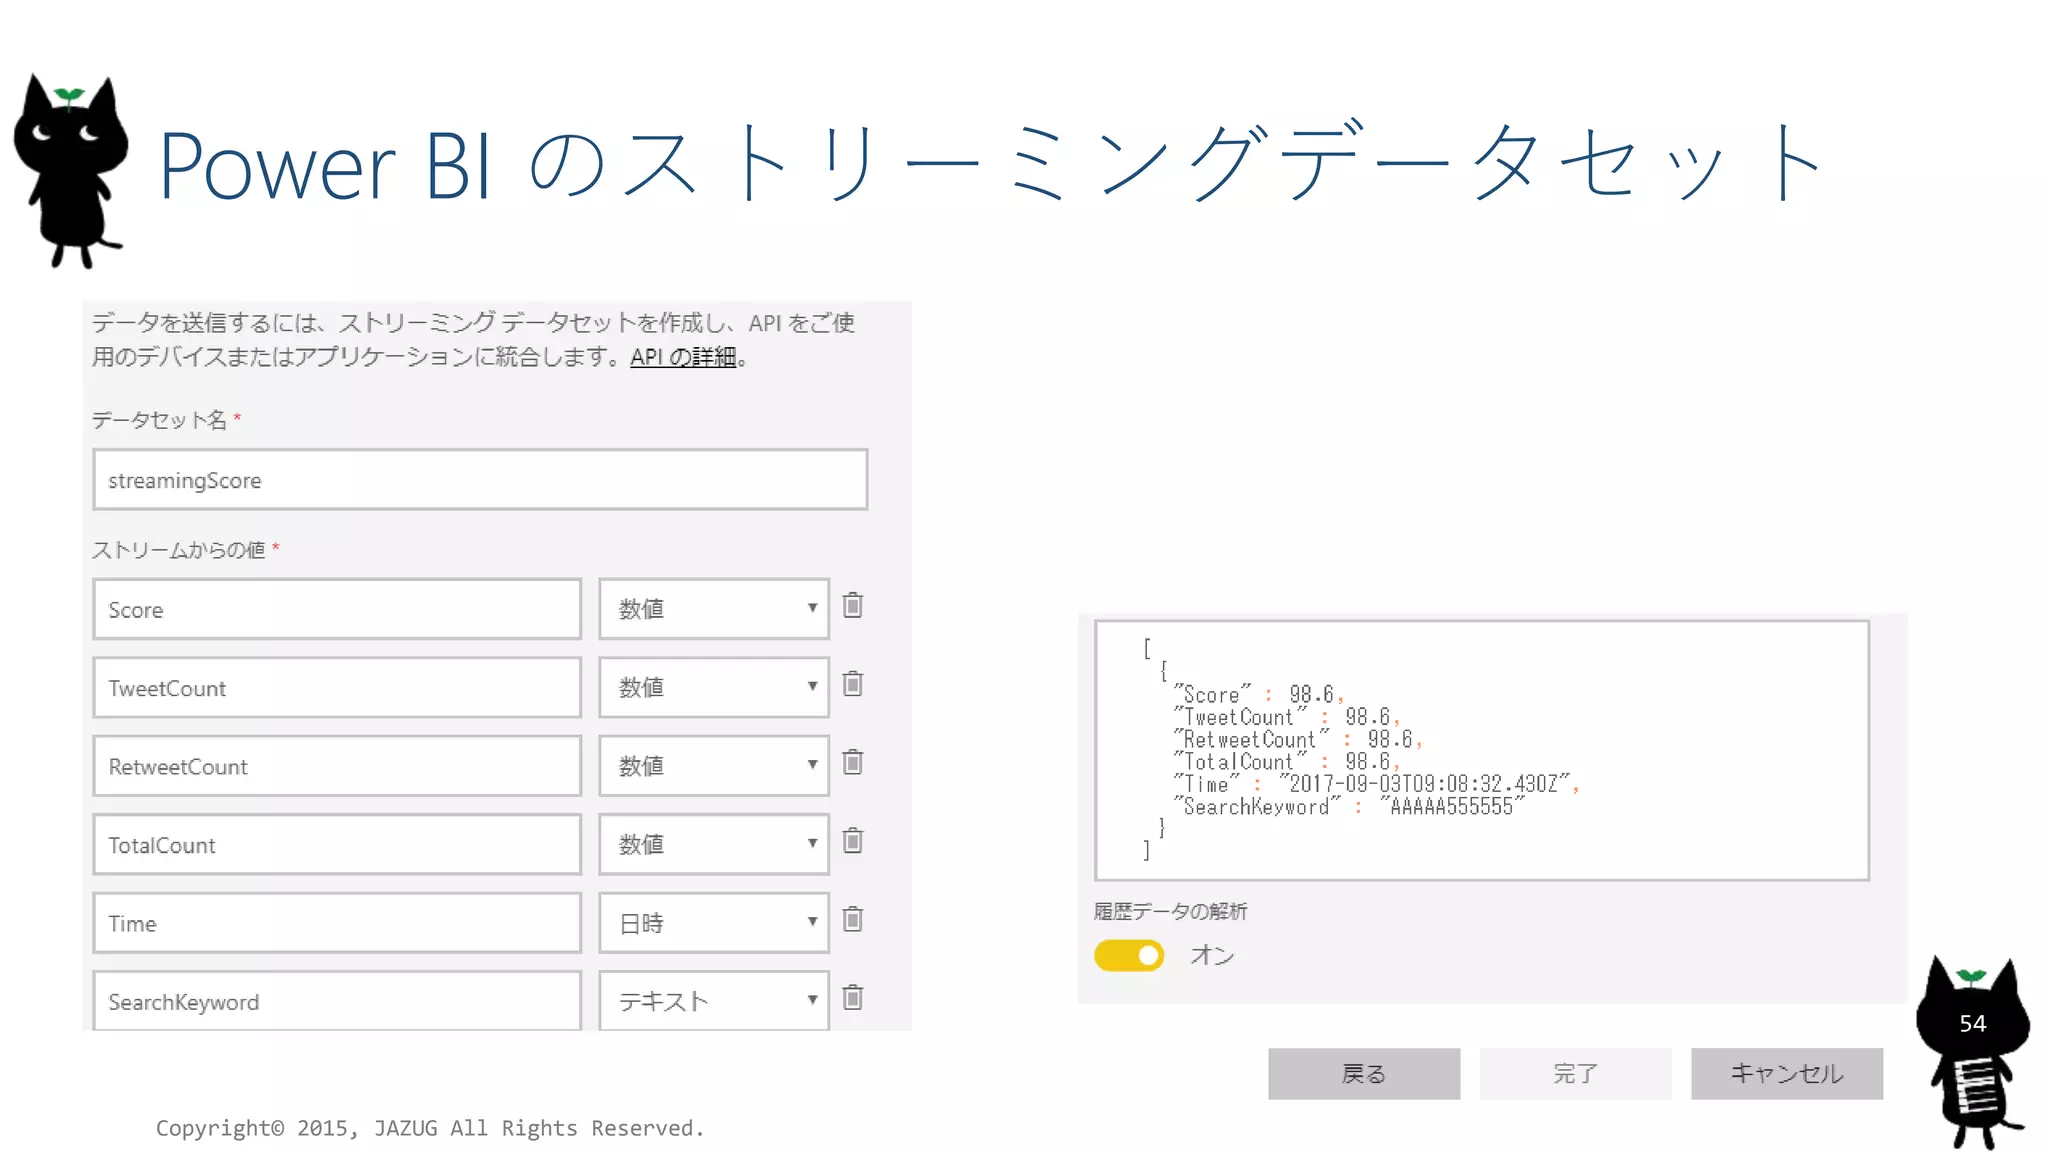Open the API の詳細 link

pyautogui.click(x=683, y=357)
